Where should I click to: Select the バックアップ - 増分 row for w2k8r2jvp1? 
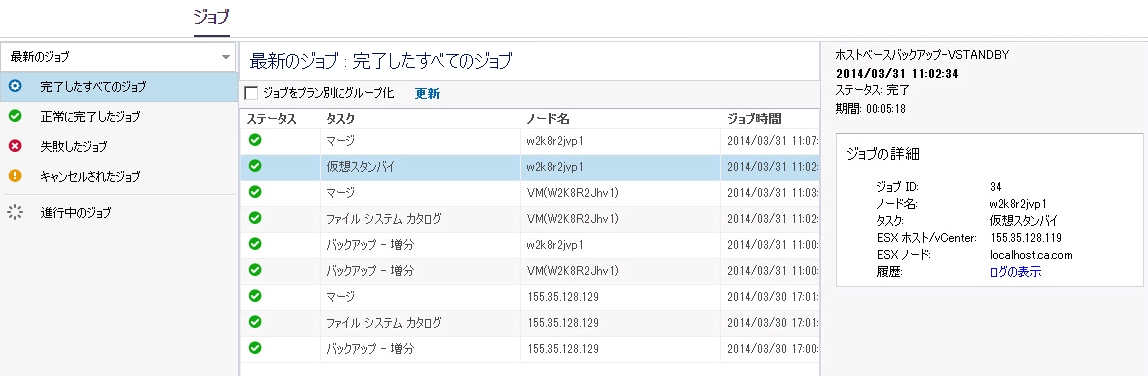[530, 244]
